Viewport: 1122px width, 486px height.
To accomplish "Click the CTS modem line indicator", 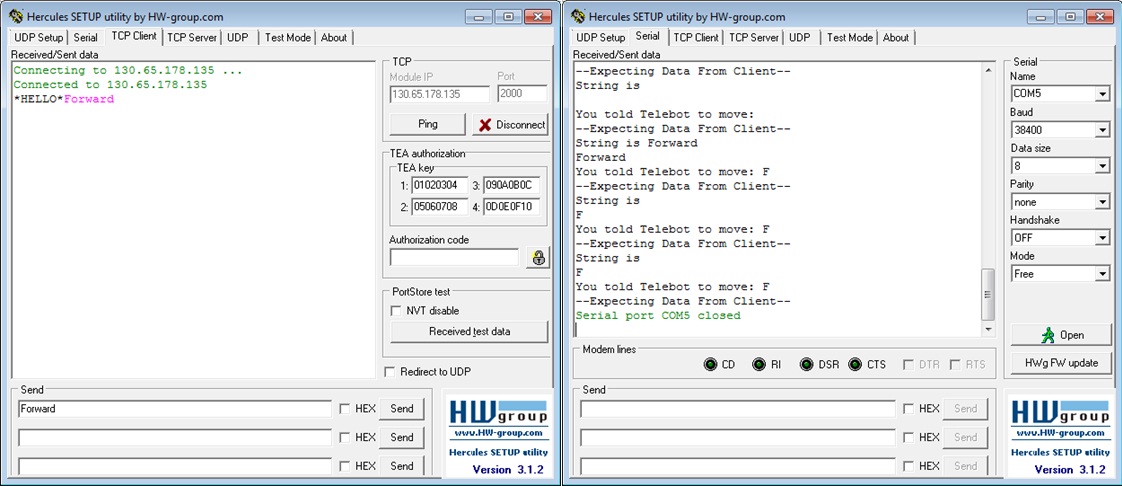I will pos(855,364).
